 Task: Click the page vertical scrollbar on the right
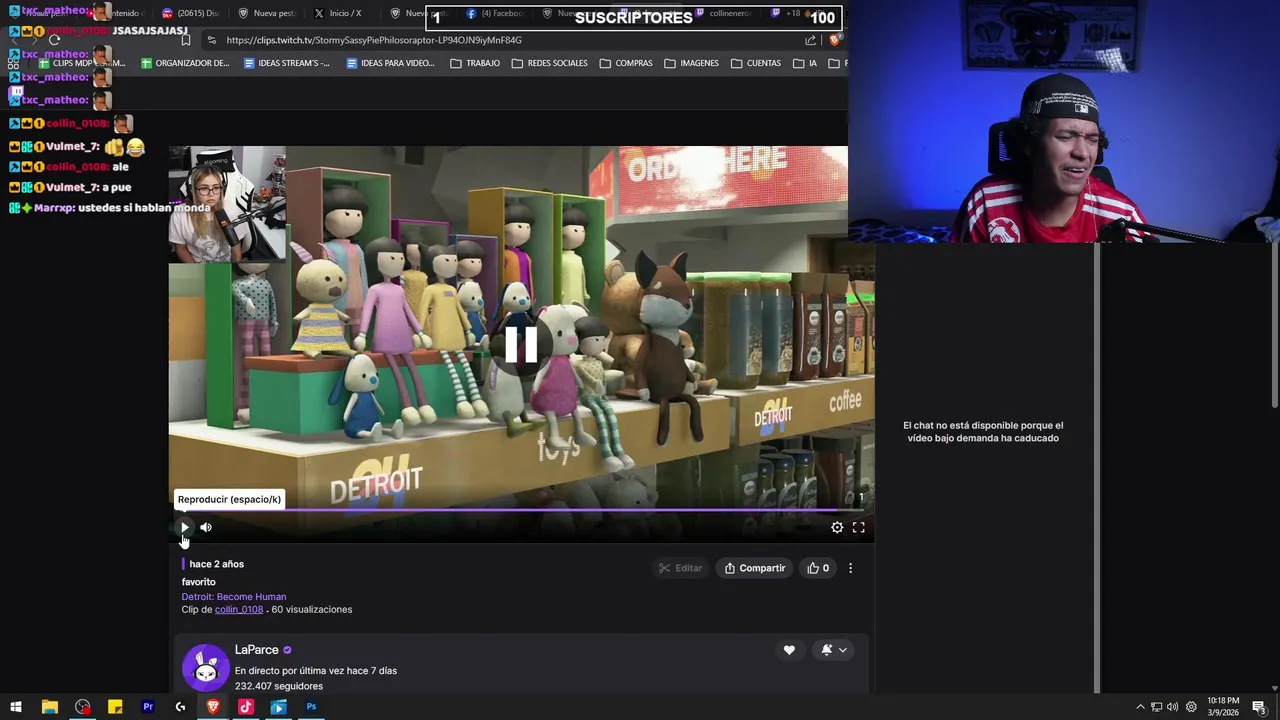coord(1276,325)
